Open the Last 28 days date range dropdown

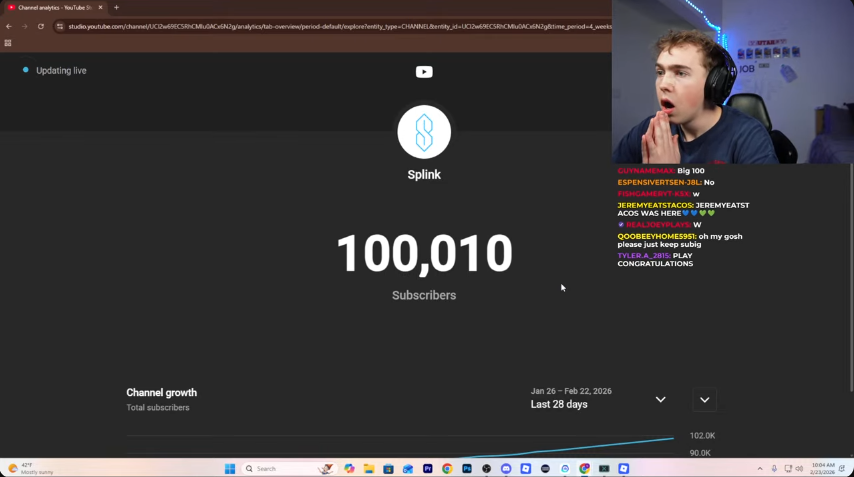(x=598, y=399)
